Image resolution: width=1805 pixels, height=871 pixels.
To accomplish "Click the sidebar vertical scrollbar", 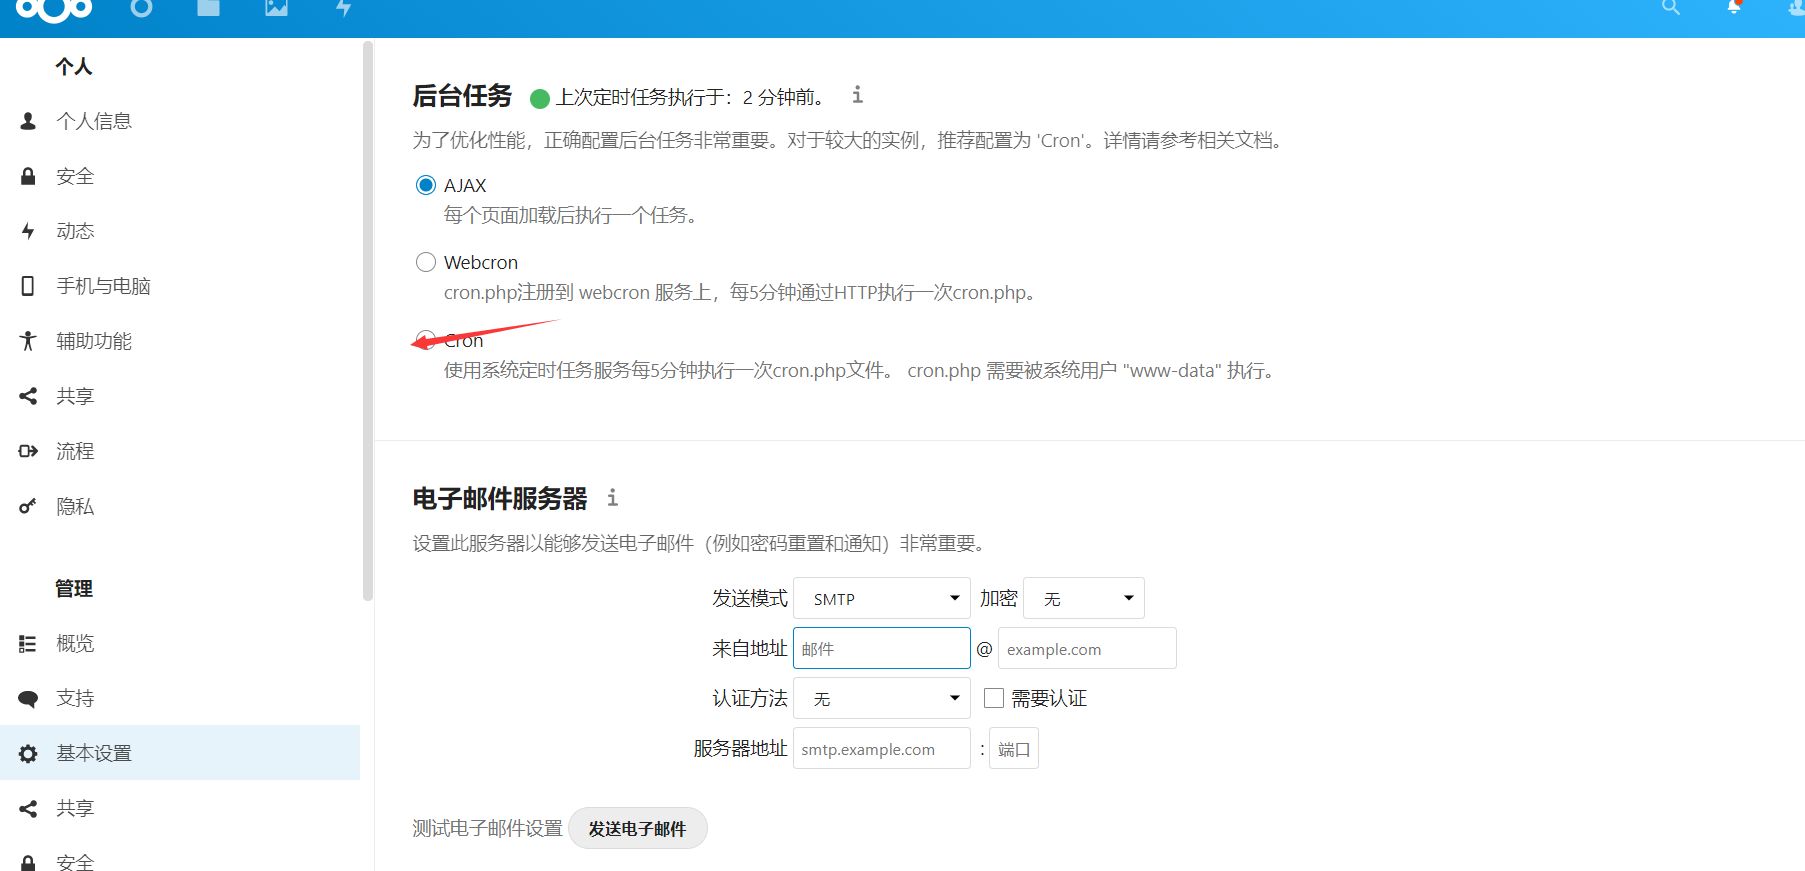I will tap(368, 320).
